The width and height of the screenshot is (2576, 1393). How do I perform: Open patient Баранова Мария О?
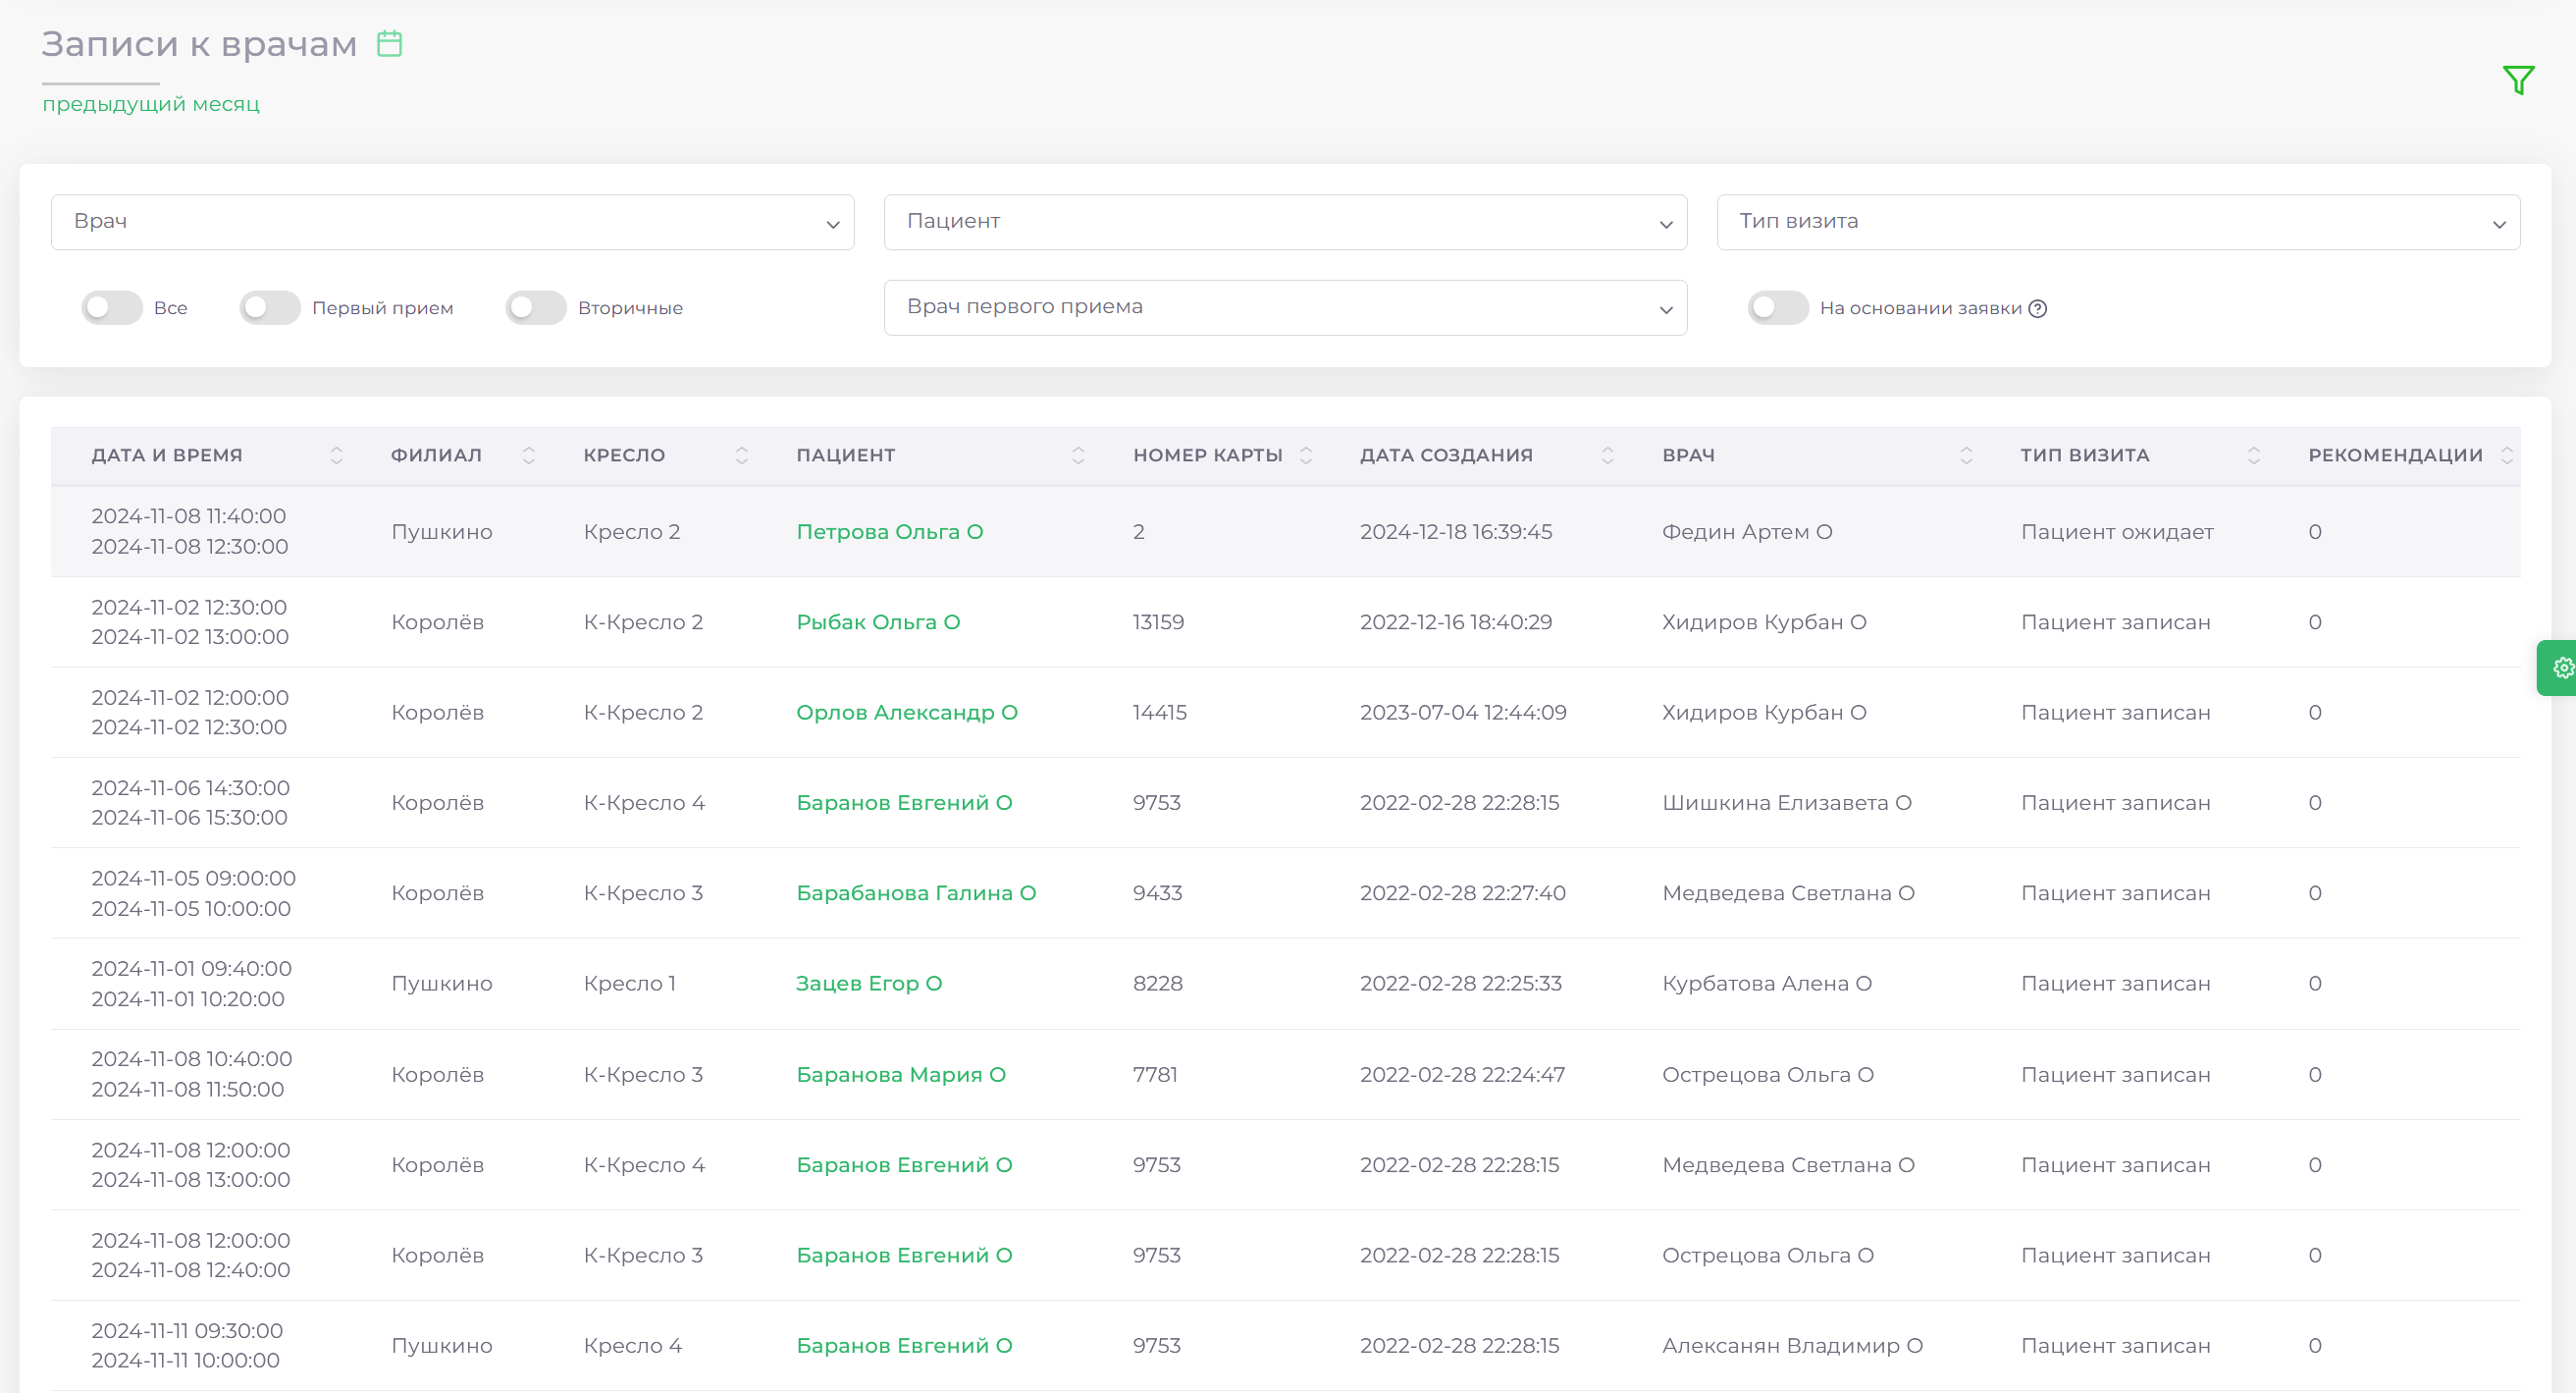pyautogui.click(x=901, y=1075)
